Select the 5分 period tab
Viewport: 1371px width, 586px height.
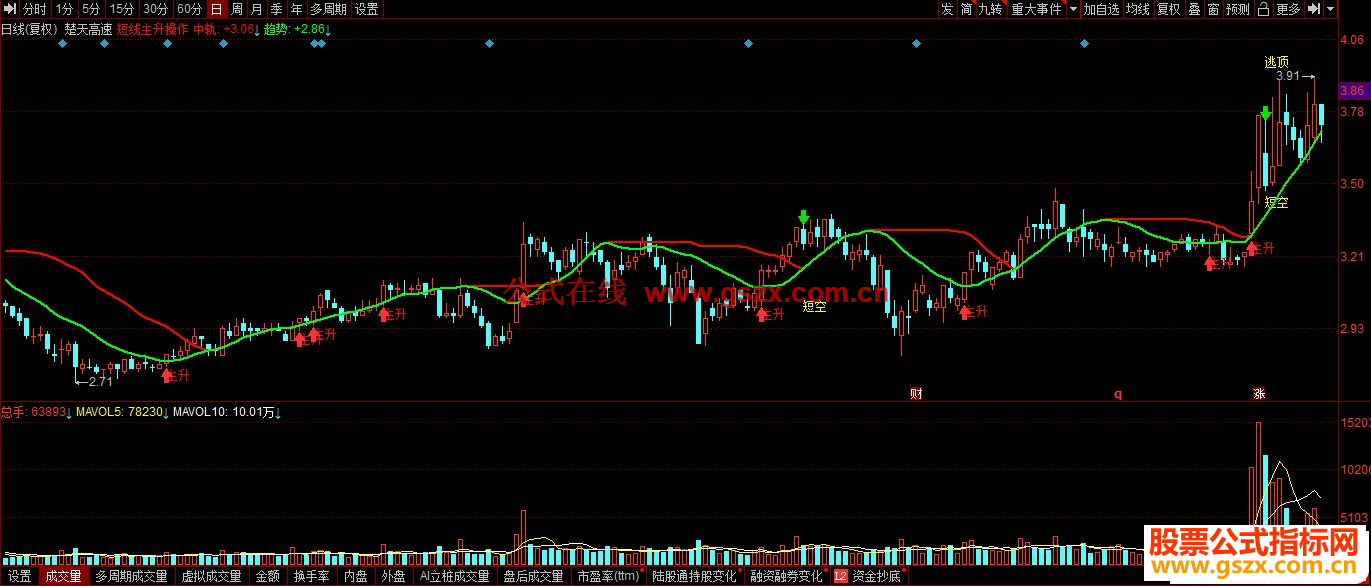(x=91, y=9)
